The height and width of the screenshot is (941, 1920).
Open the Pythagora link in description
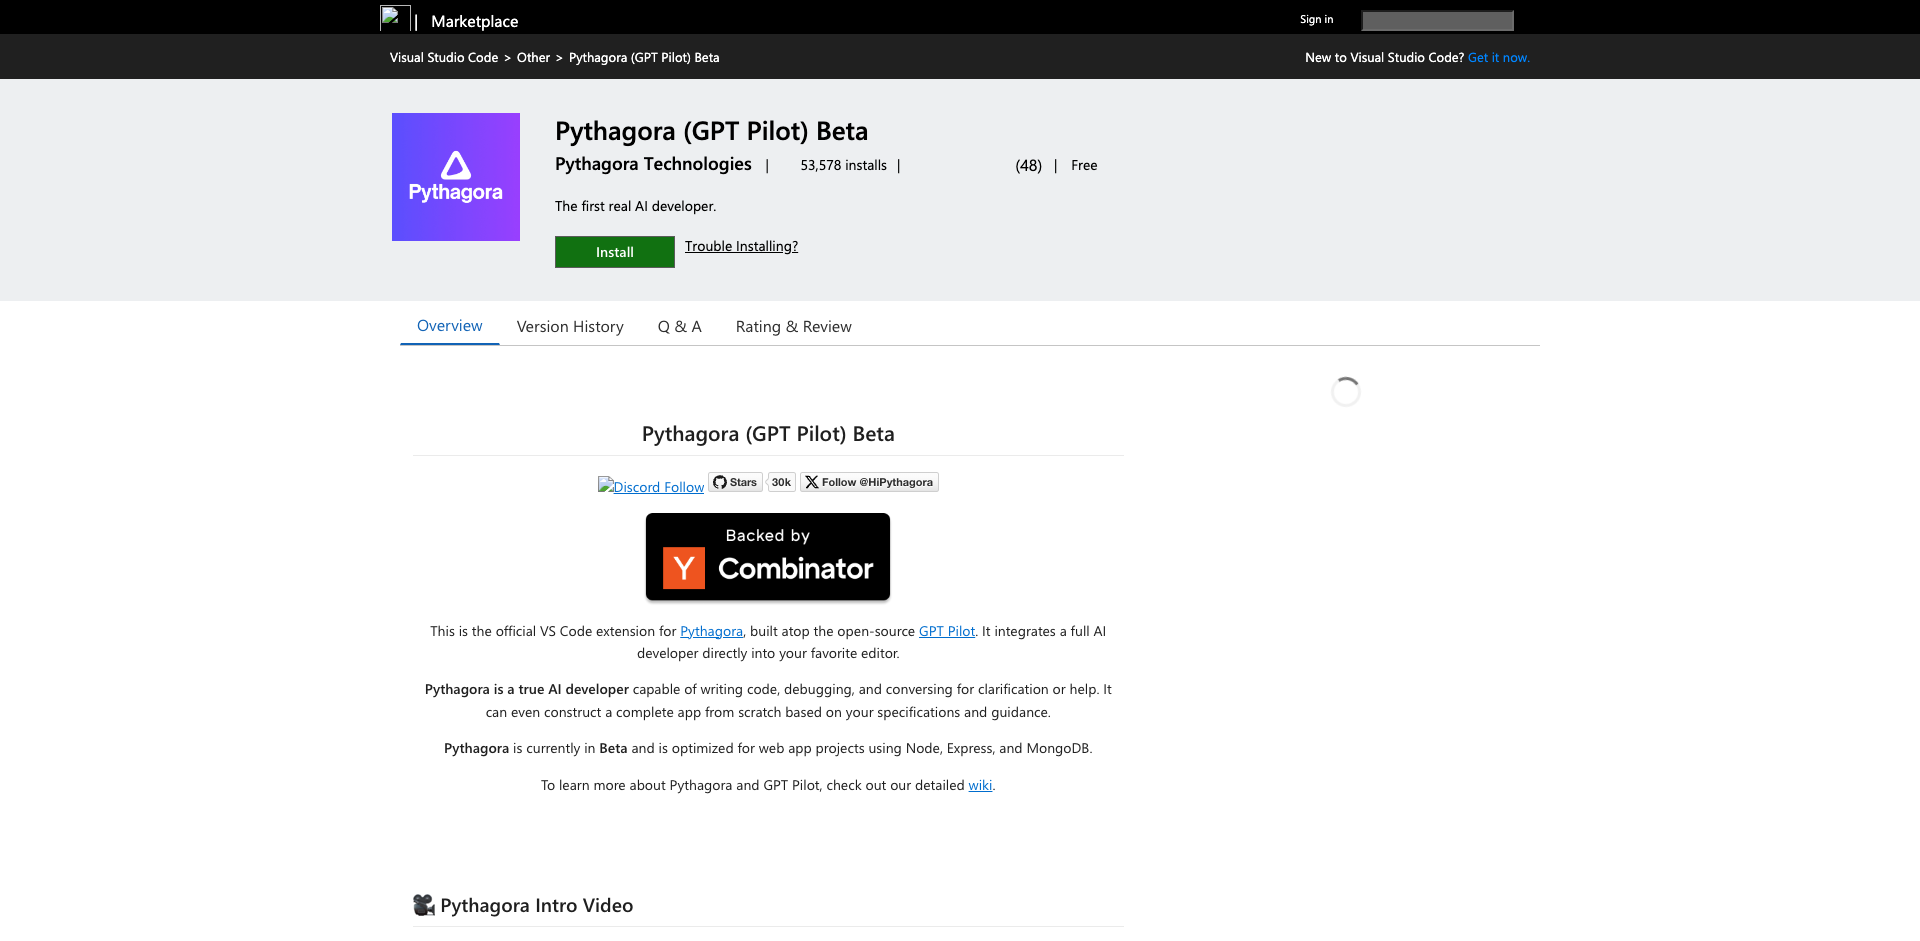[711, 631]
